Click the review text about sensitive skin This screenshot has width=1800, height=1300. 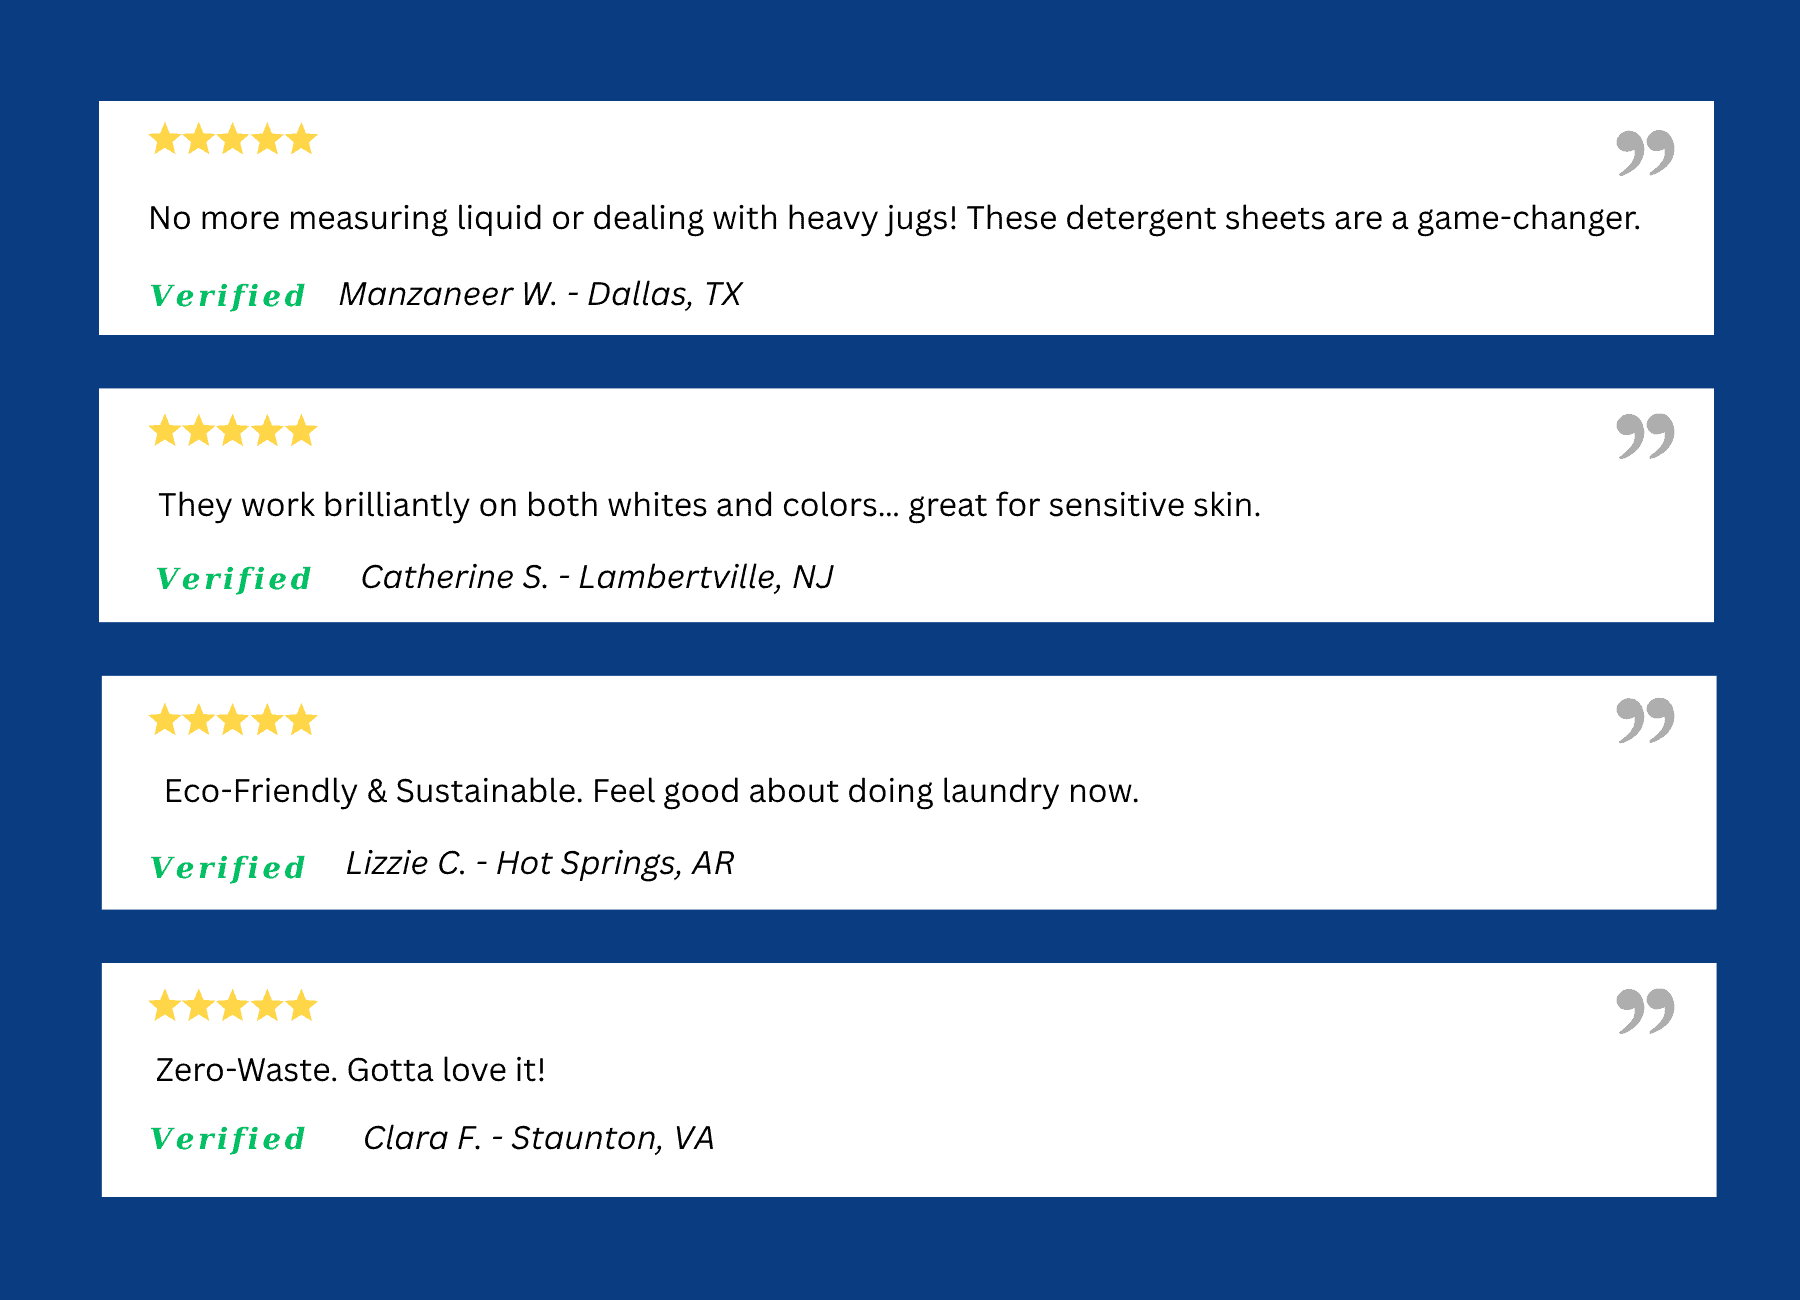[x=709, y=505]
